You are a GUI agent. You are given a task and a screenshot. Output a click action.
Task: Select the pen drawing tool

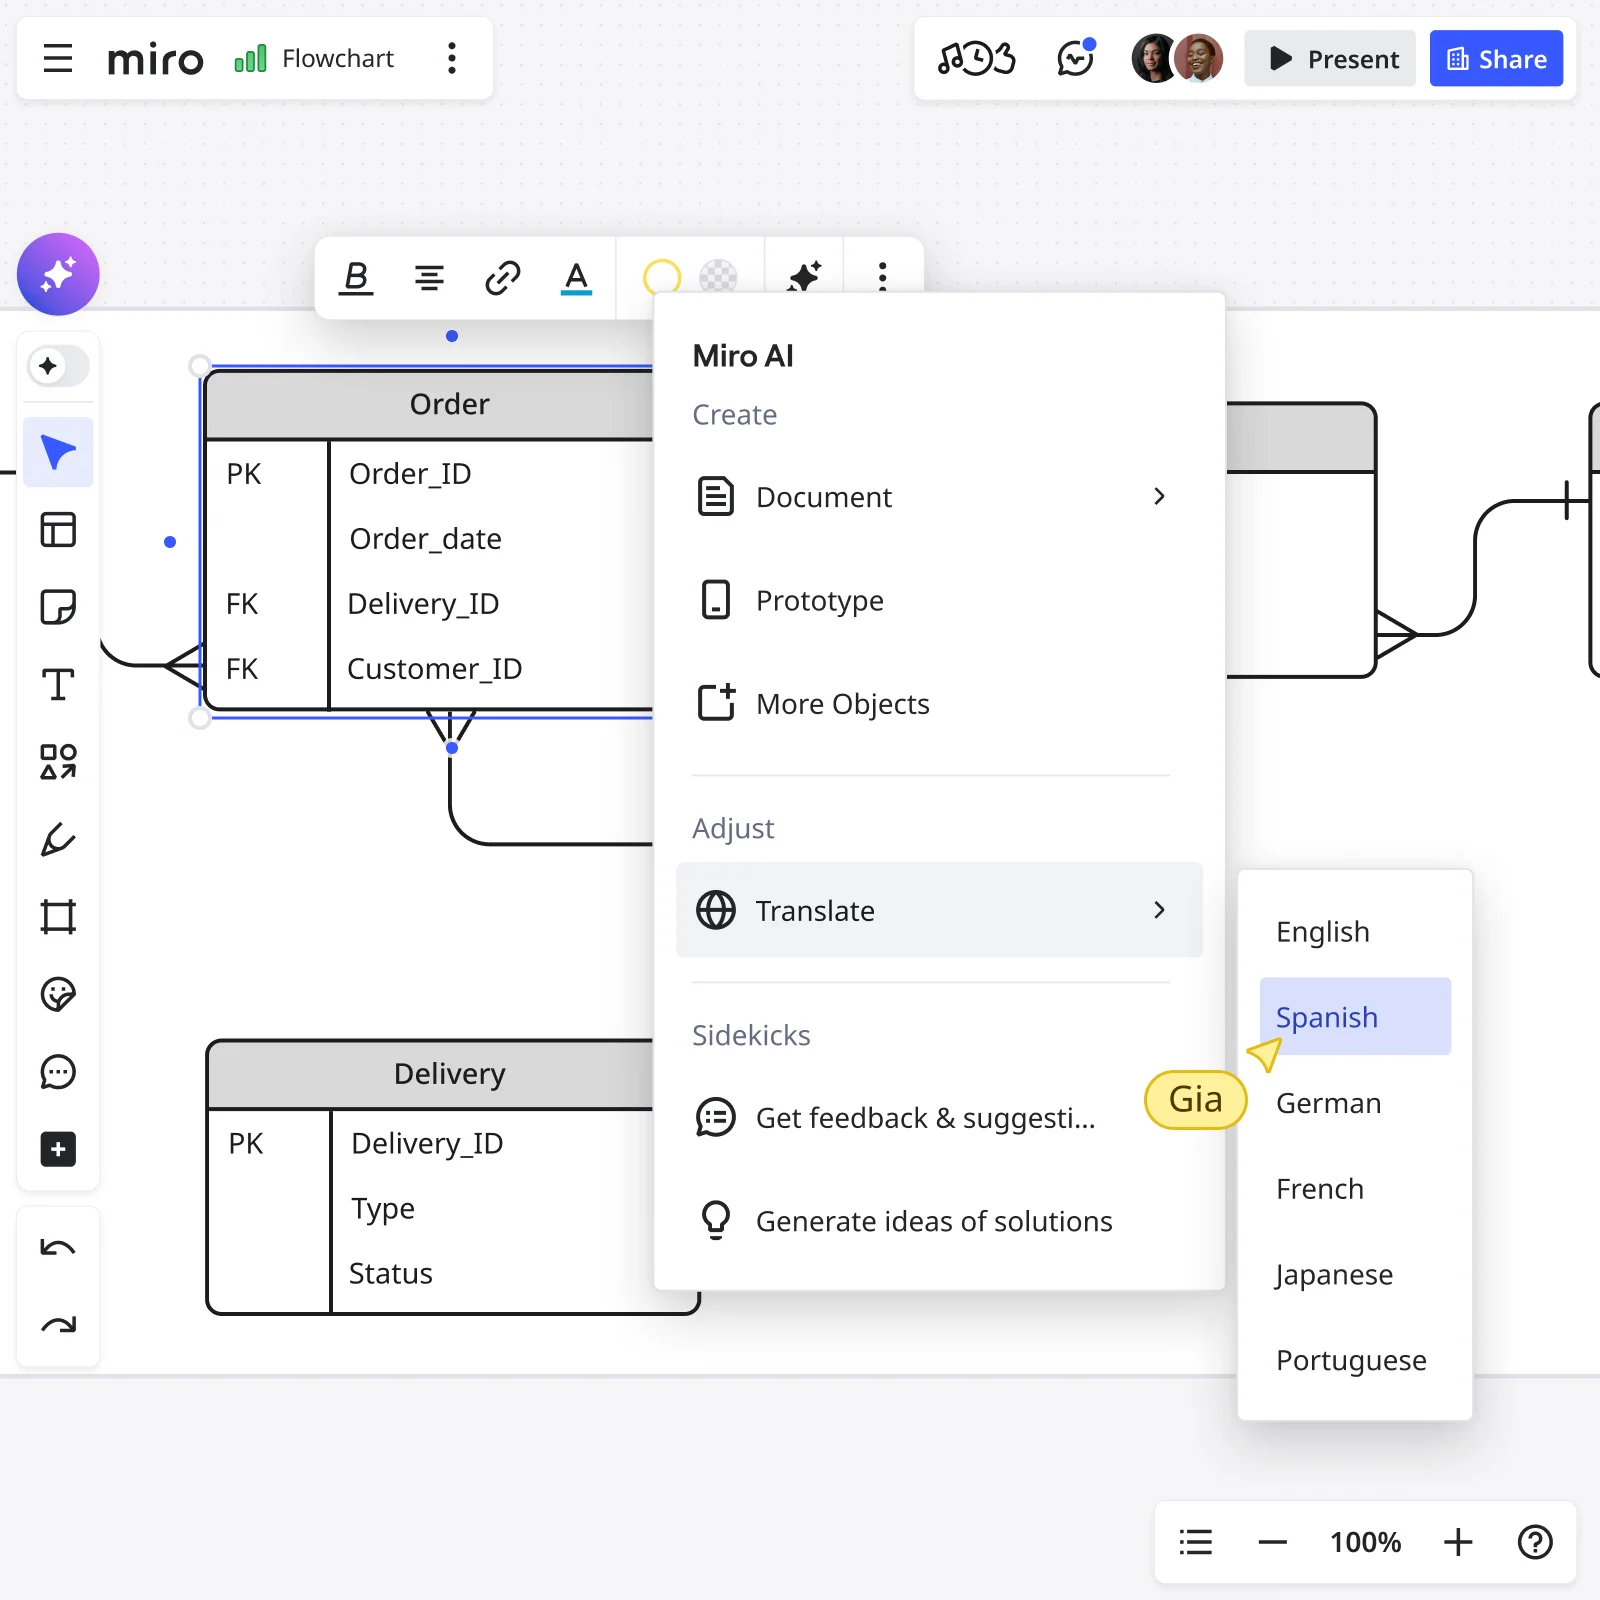(x=58, y=839)
